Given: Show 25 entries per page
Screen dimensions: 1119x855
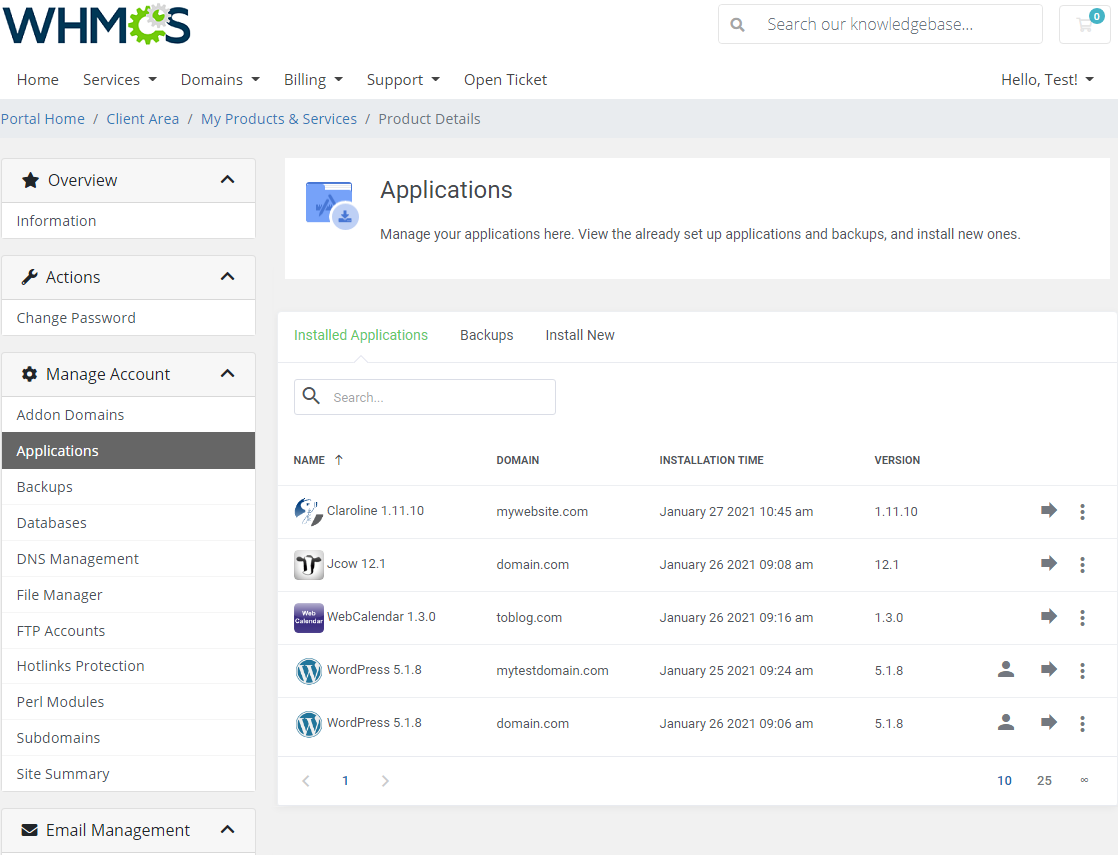Looking at the screenshot, I should (x=1044, y=781).
